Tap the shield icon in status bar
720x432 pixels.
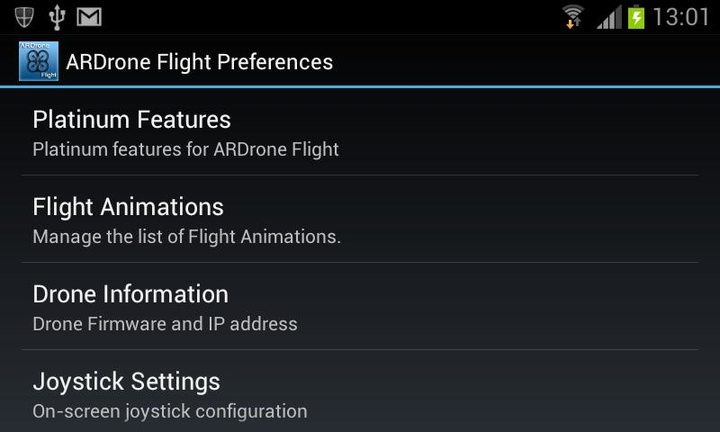(x=24, y=17)
